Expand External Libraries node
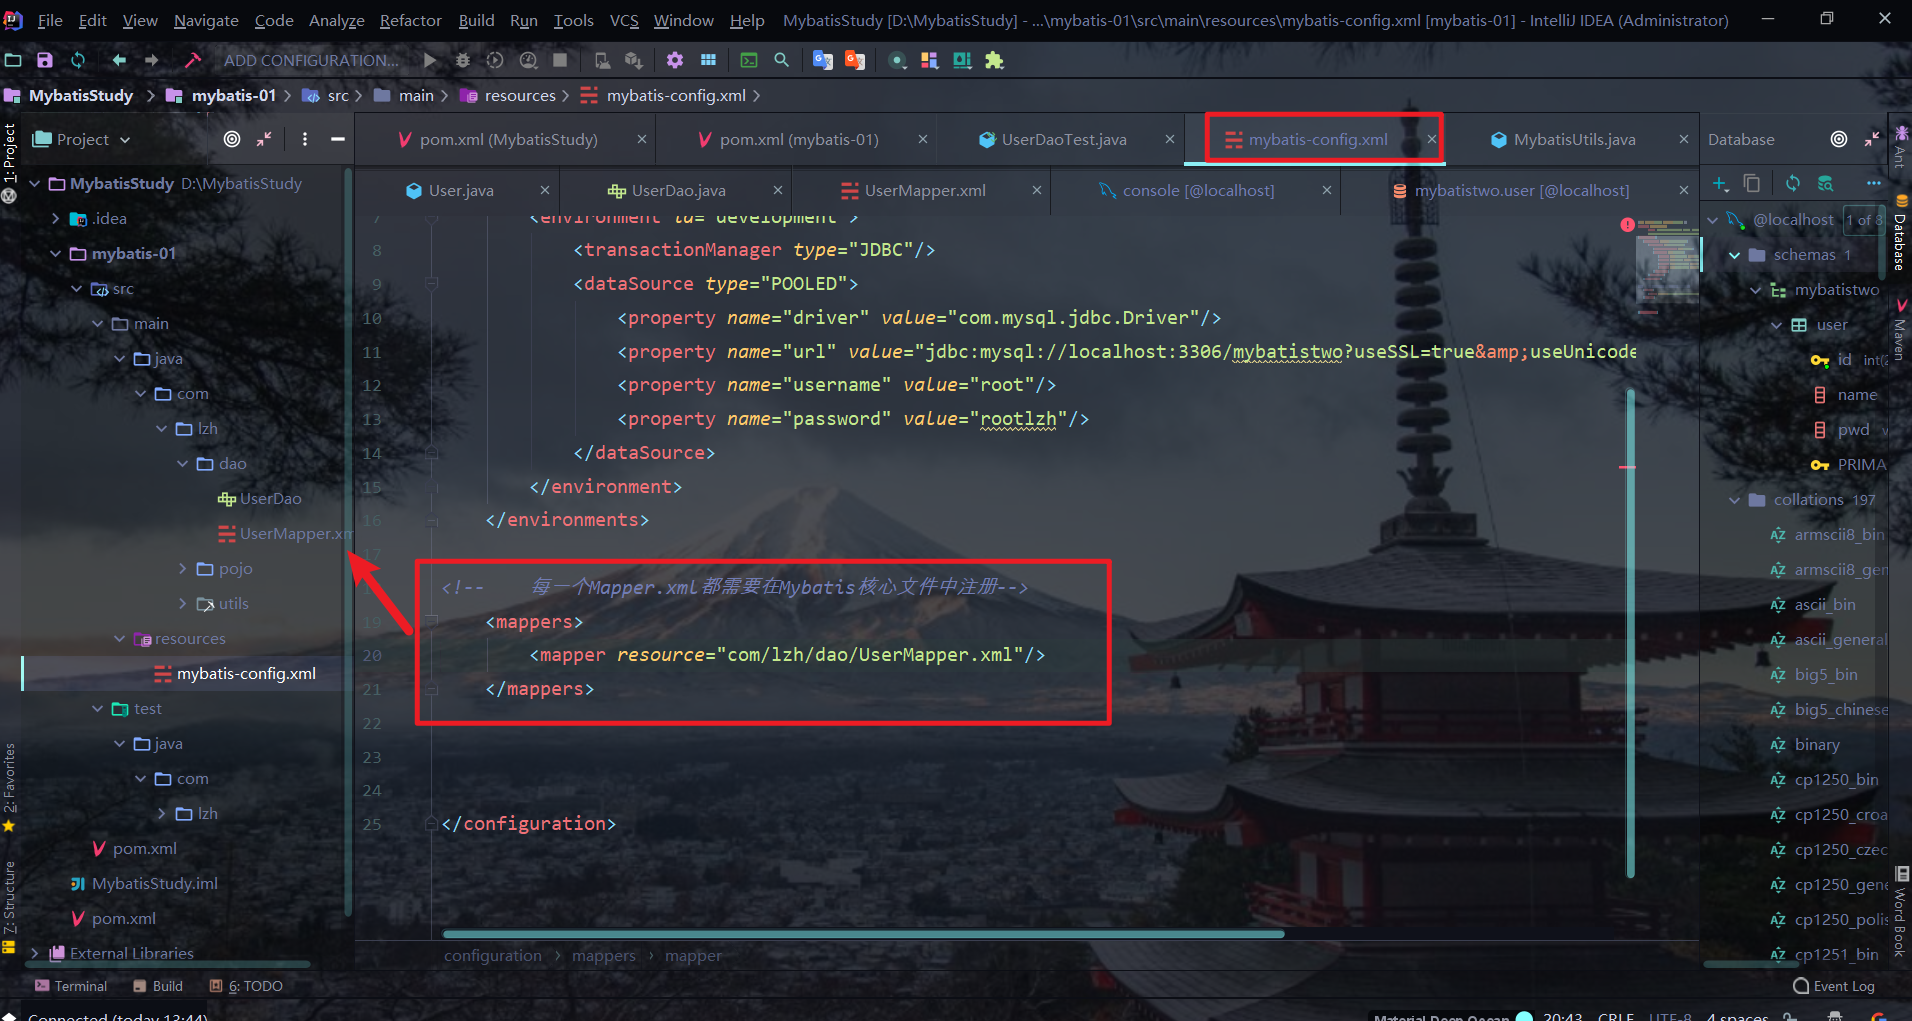This screenshot has width=1912, height=1021. tap(35, 953)
